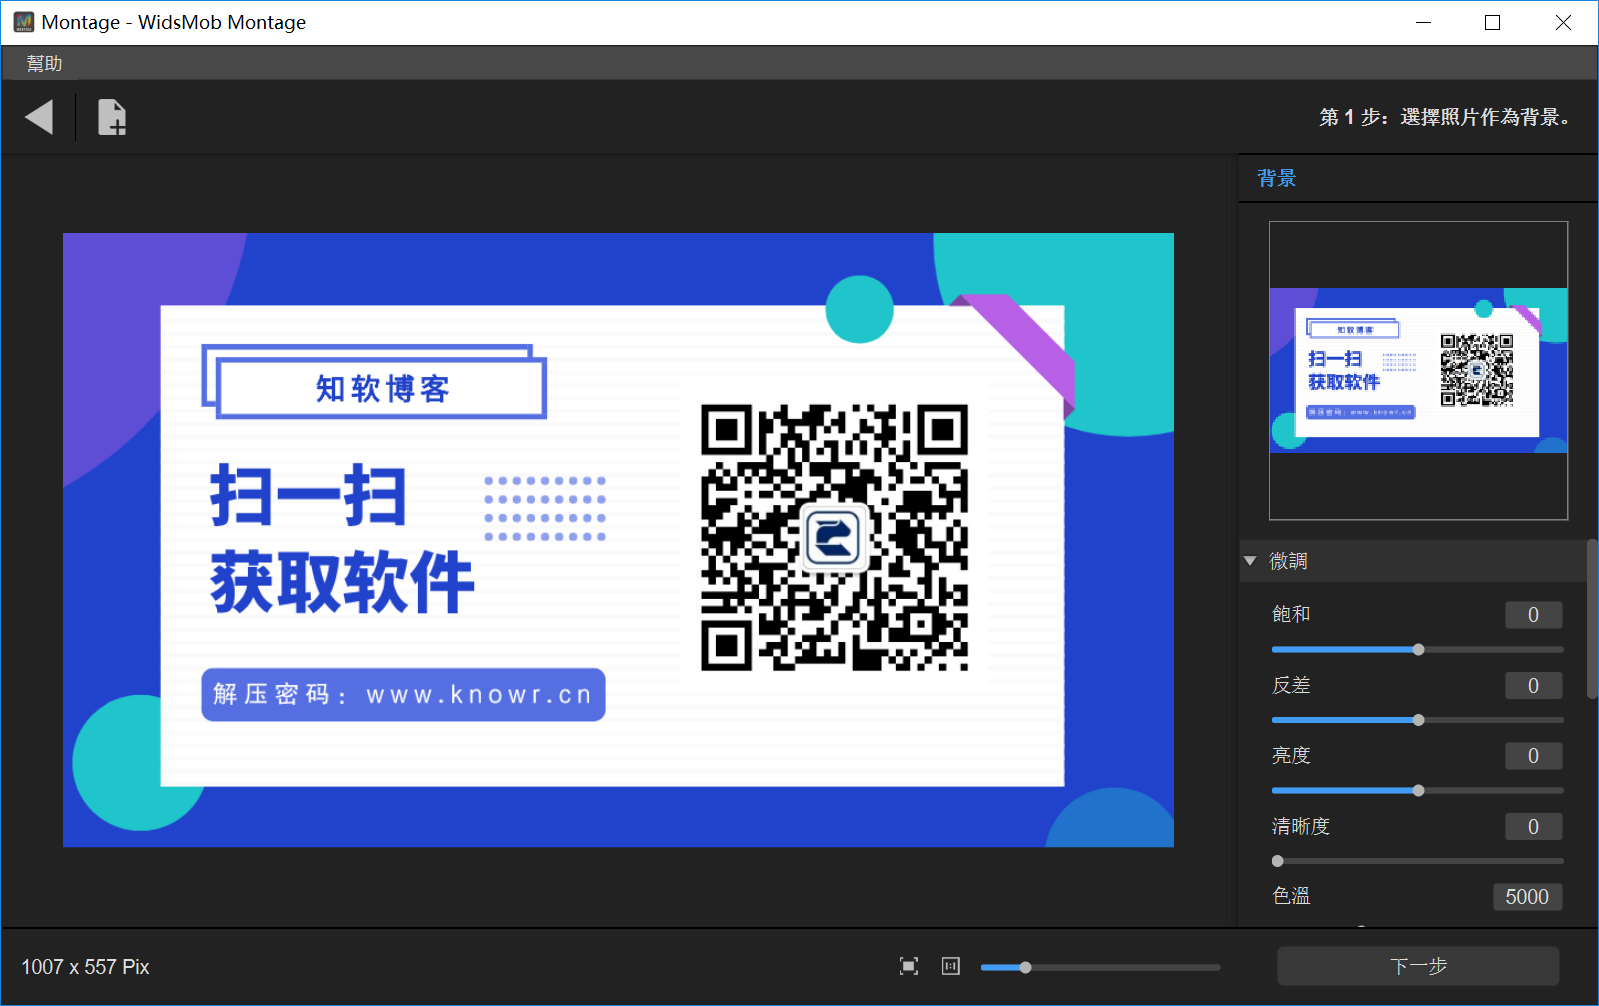The height and width of the screenshot is (1006, 1599).
Task: Select the 背景 tab
Action: tap(1277, 178)
